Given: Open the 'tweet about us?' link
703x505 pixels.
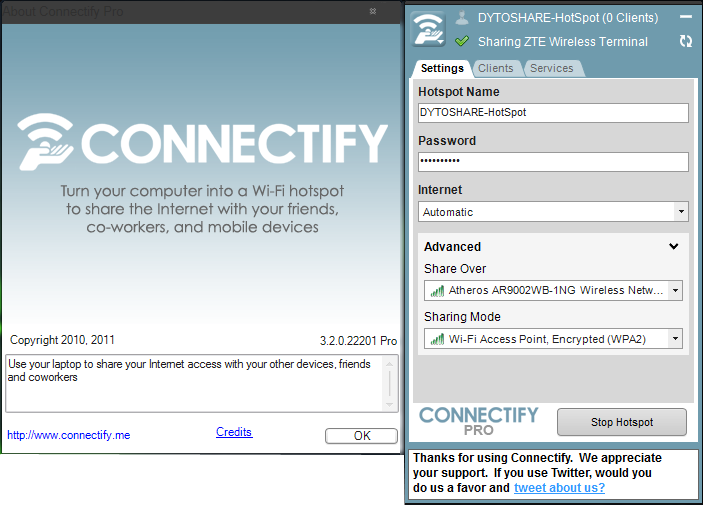Looking at the screenshot, I should point(559,488).
